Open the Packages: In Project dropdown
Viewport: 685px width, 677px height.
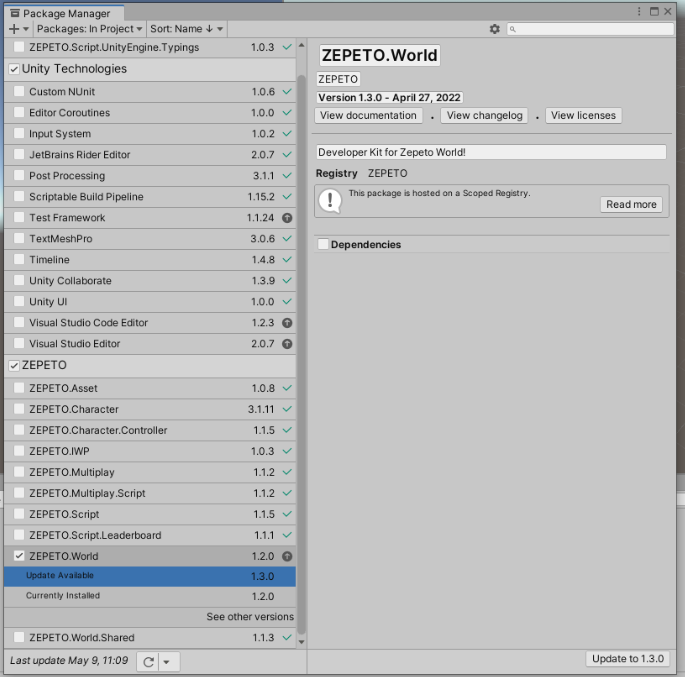point(90,29)
